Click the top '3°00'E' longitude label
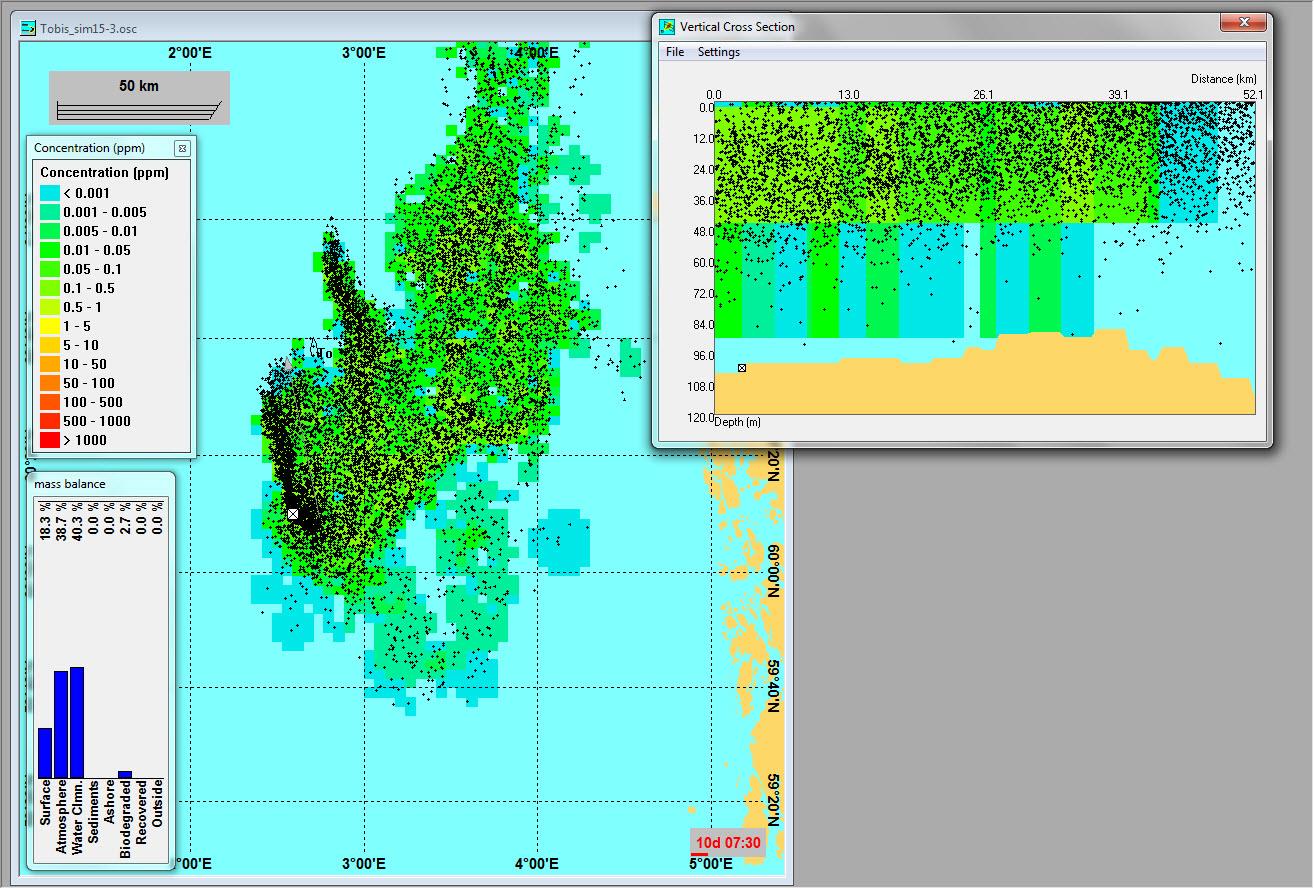This screenshot has width=1314, height=889. click(363, 52)
